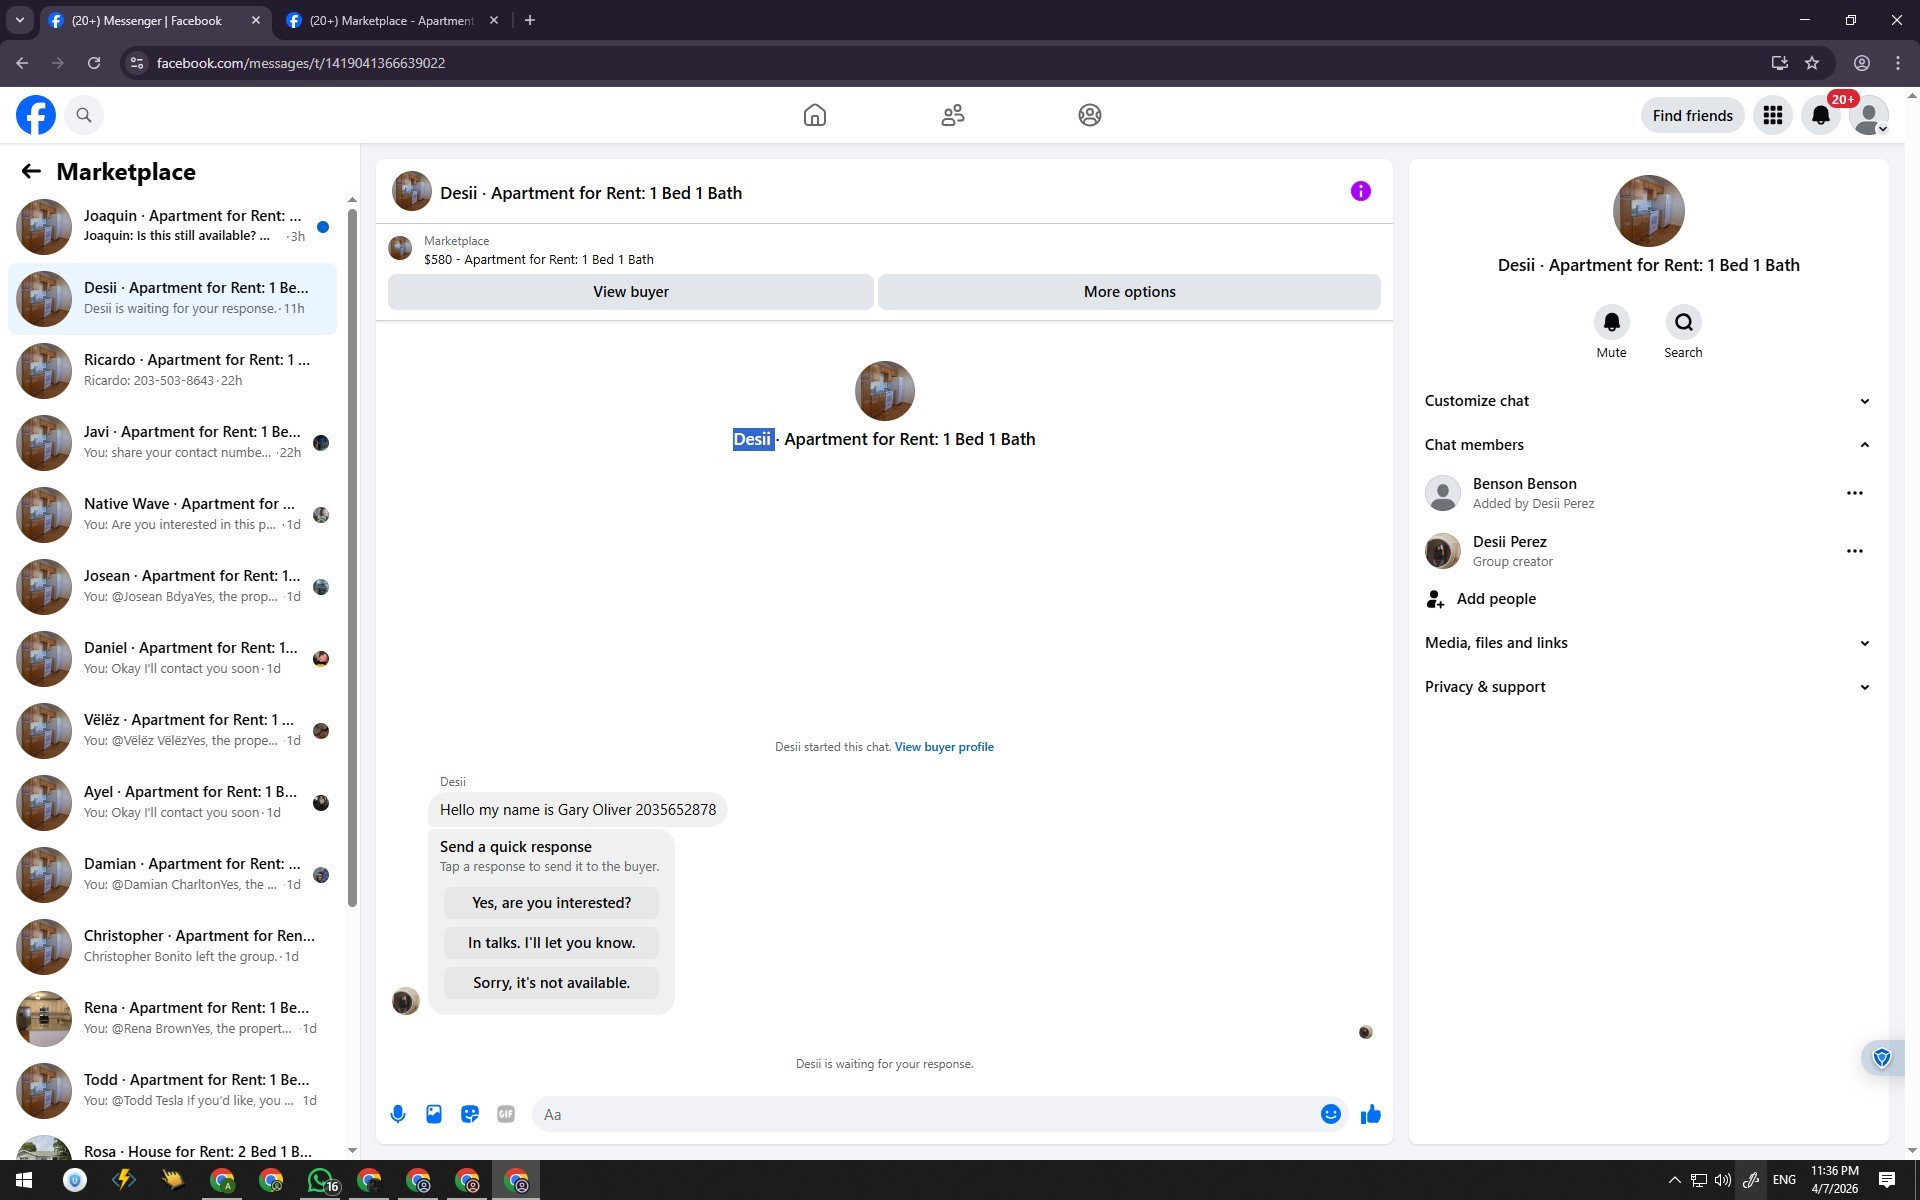Bookmark this page with star icon
Image resolution: width=1920 pixels, height=1200 pixels.
pos(1812,63)
